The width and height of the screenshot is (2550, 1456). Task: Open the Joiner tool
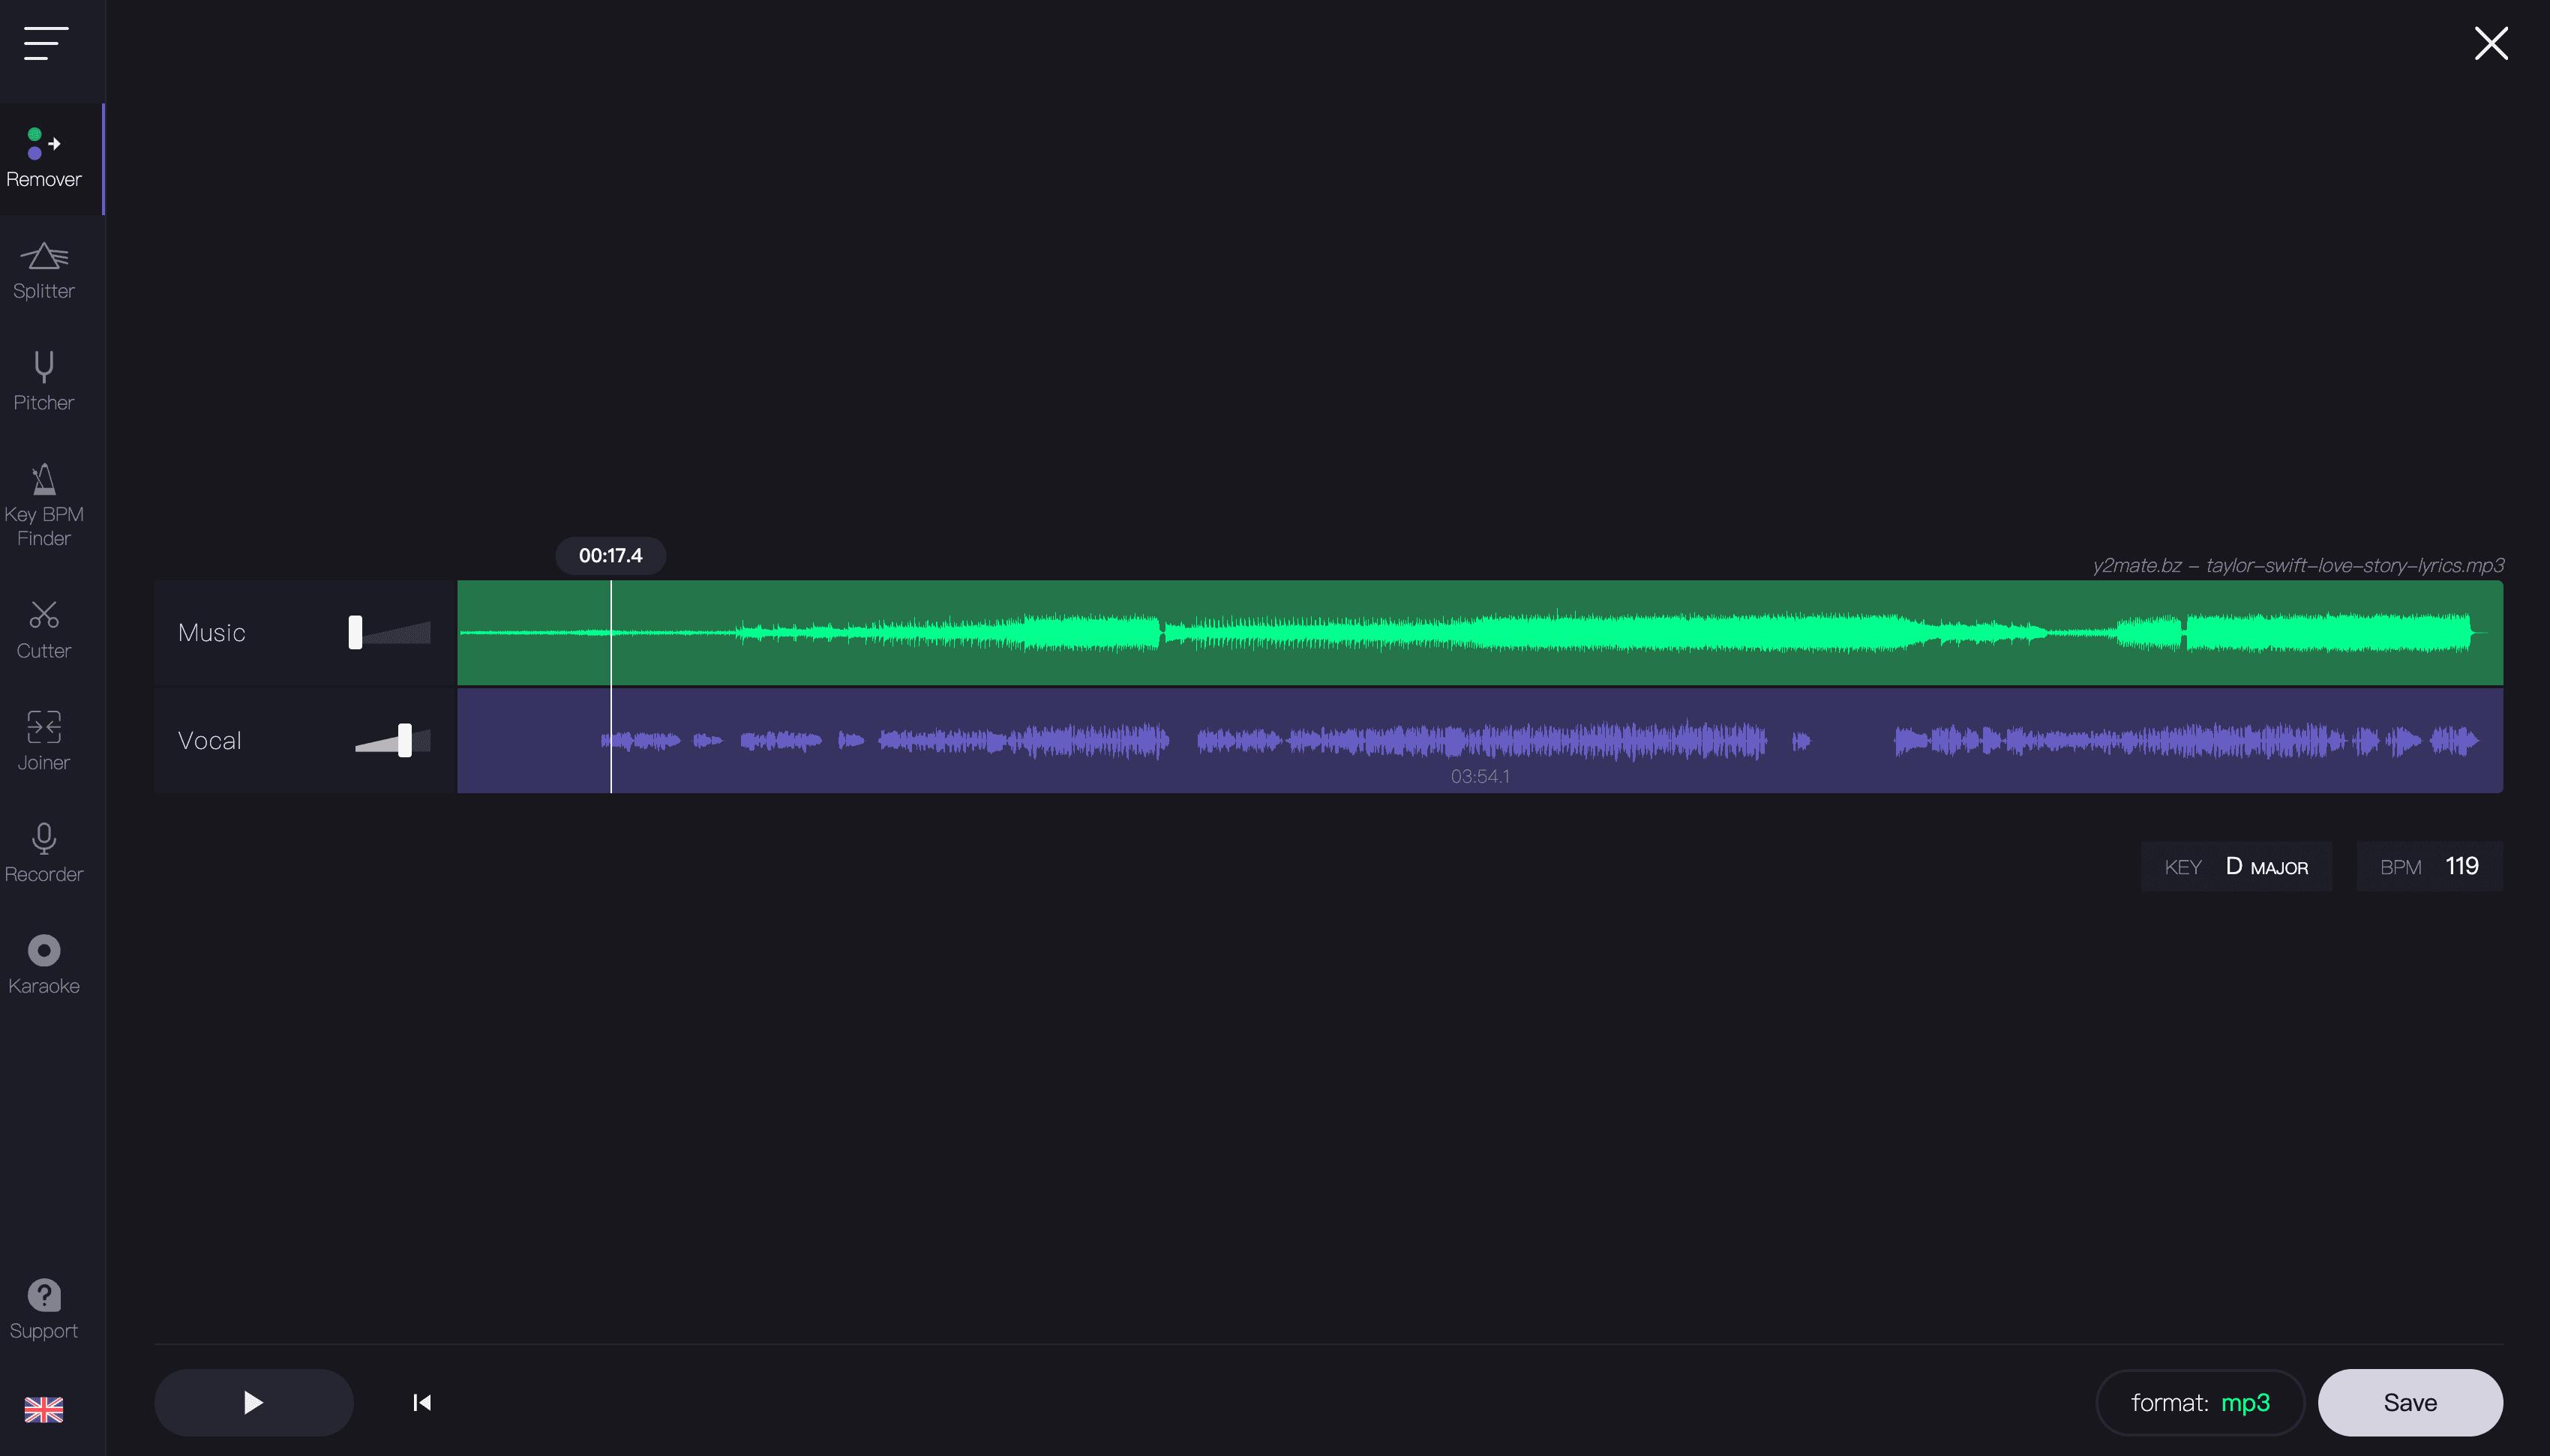click(x=45, y=740)
